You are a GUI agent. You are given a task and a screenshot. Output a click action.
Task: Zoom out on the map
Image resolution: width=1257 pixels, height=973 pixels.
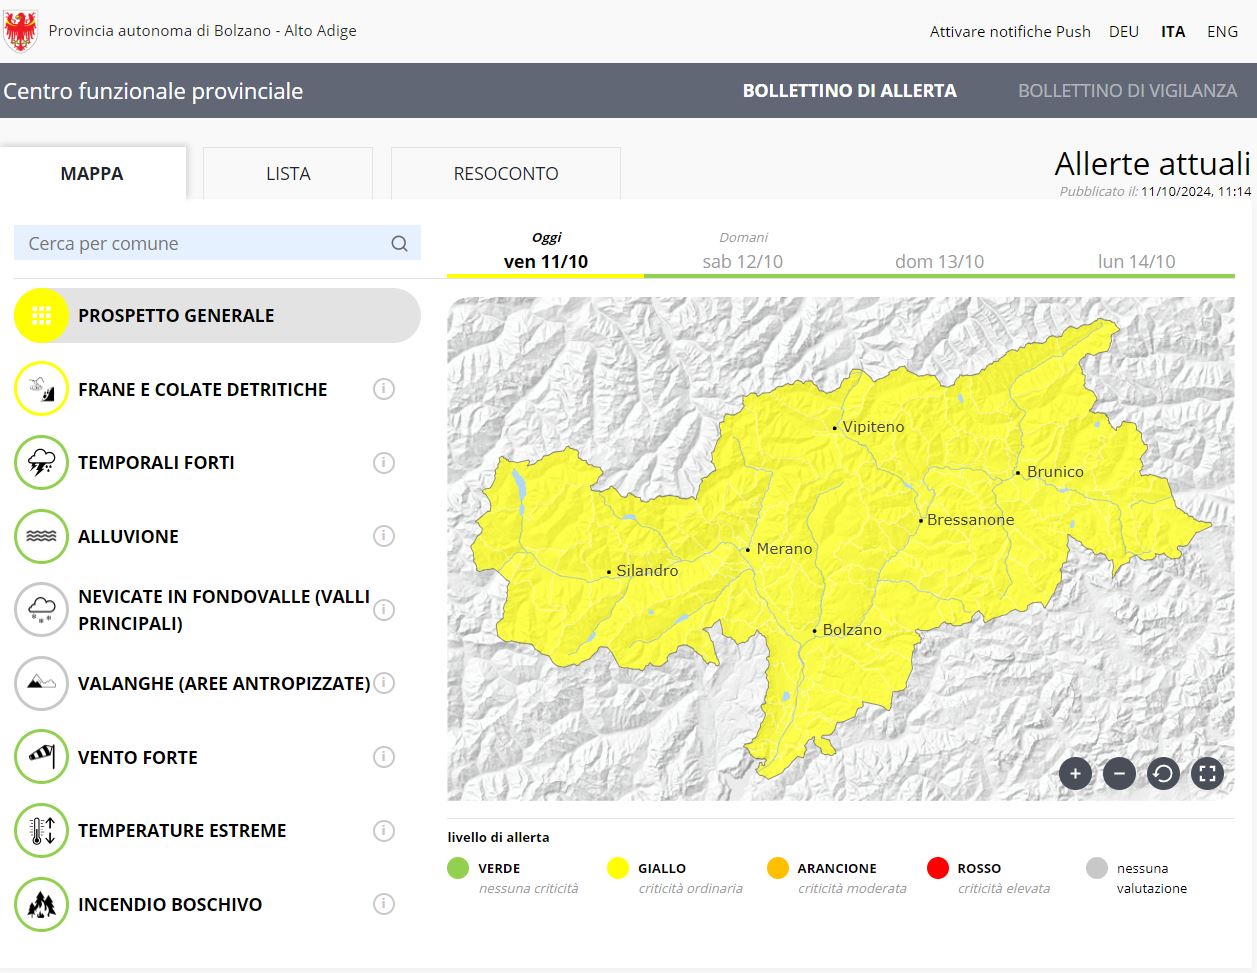coord(1119,773)
